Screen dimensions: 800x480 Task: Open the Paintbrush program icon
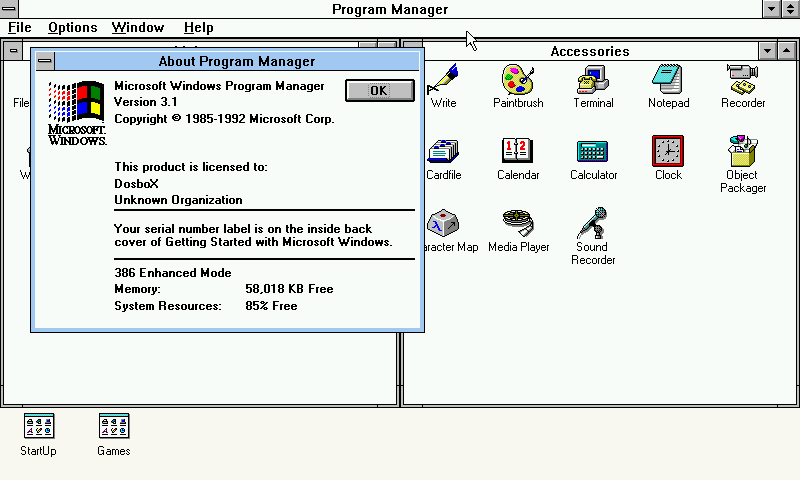pyautogui.click(x=518, y=79)
